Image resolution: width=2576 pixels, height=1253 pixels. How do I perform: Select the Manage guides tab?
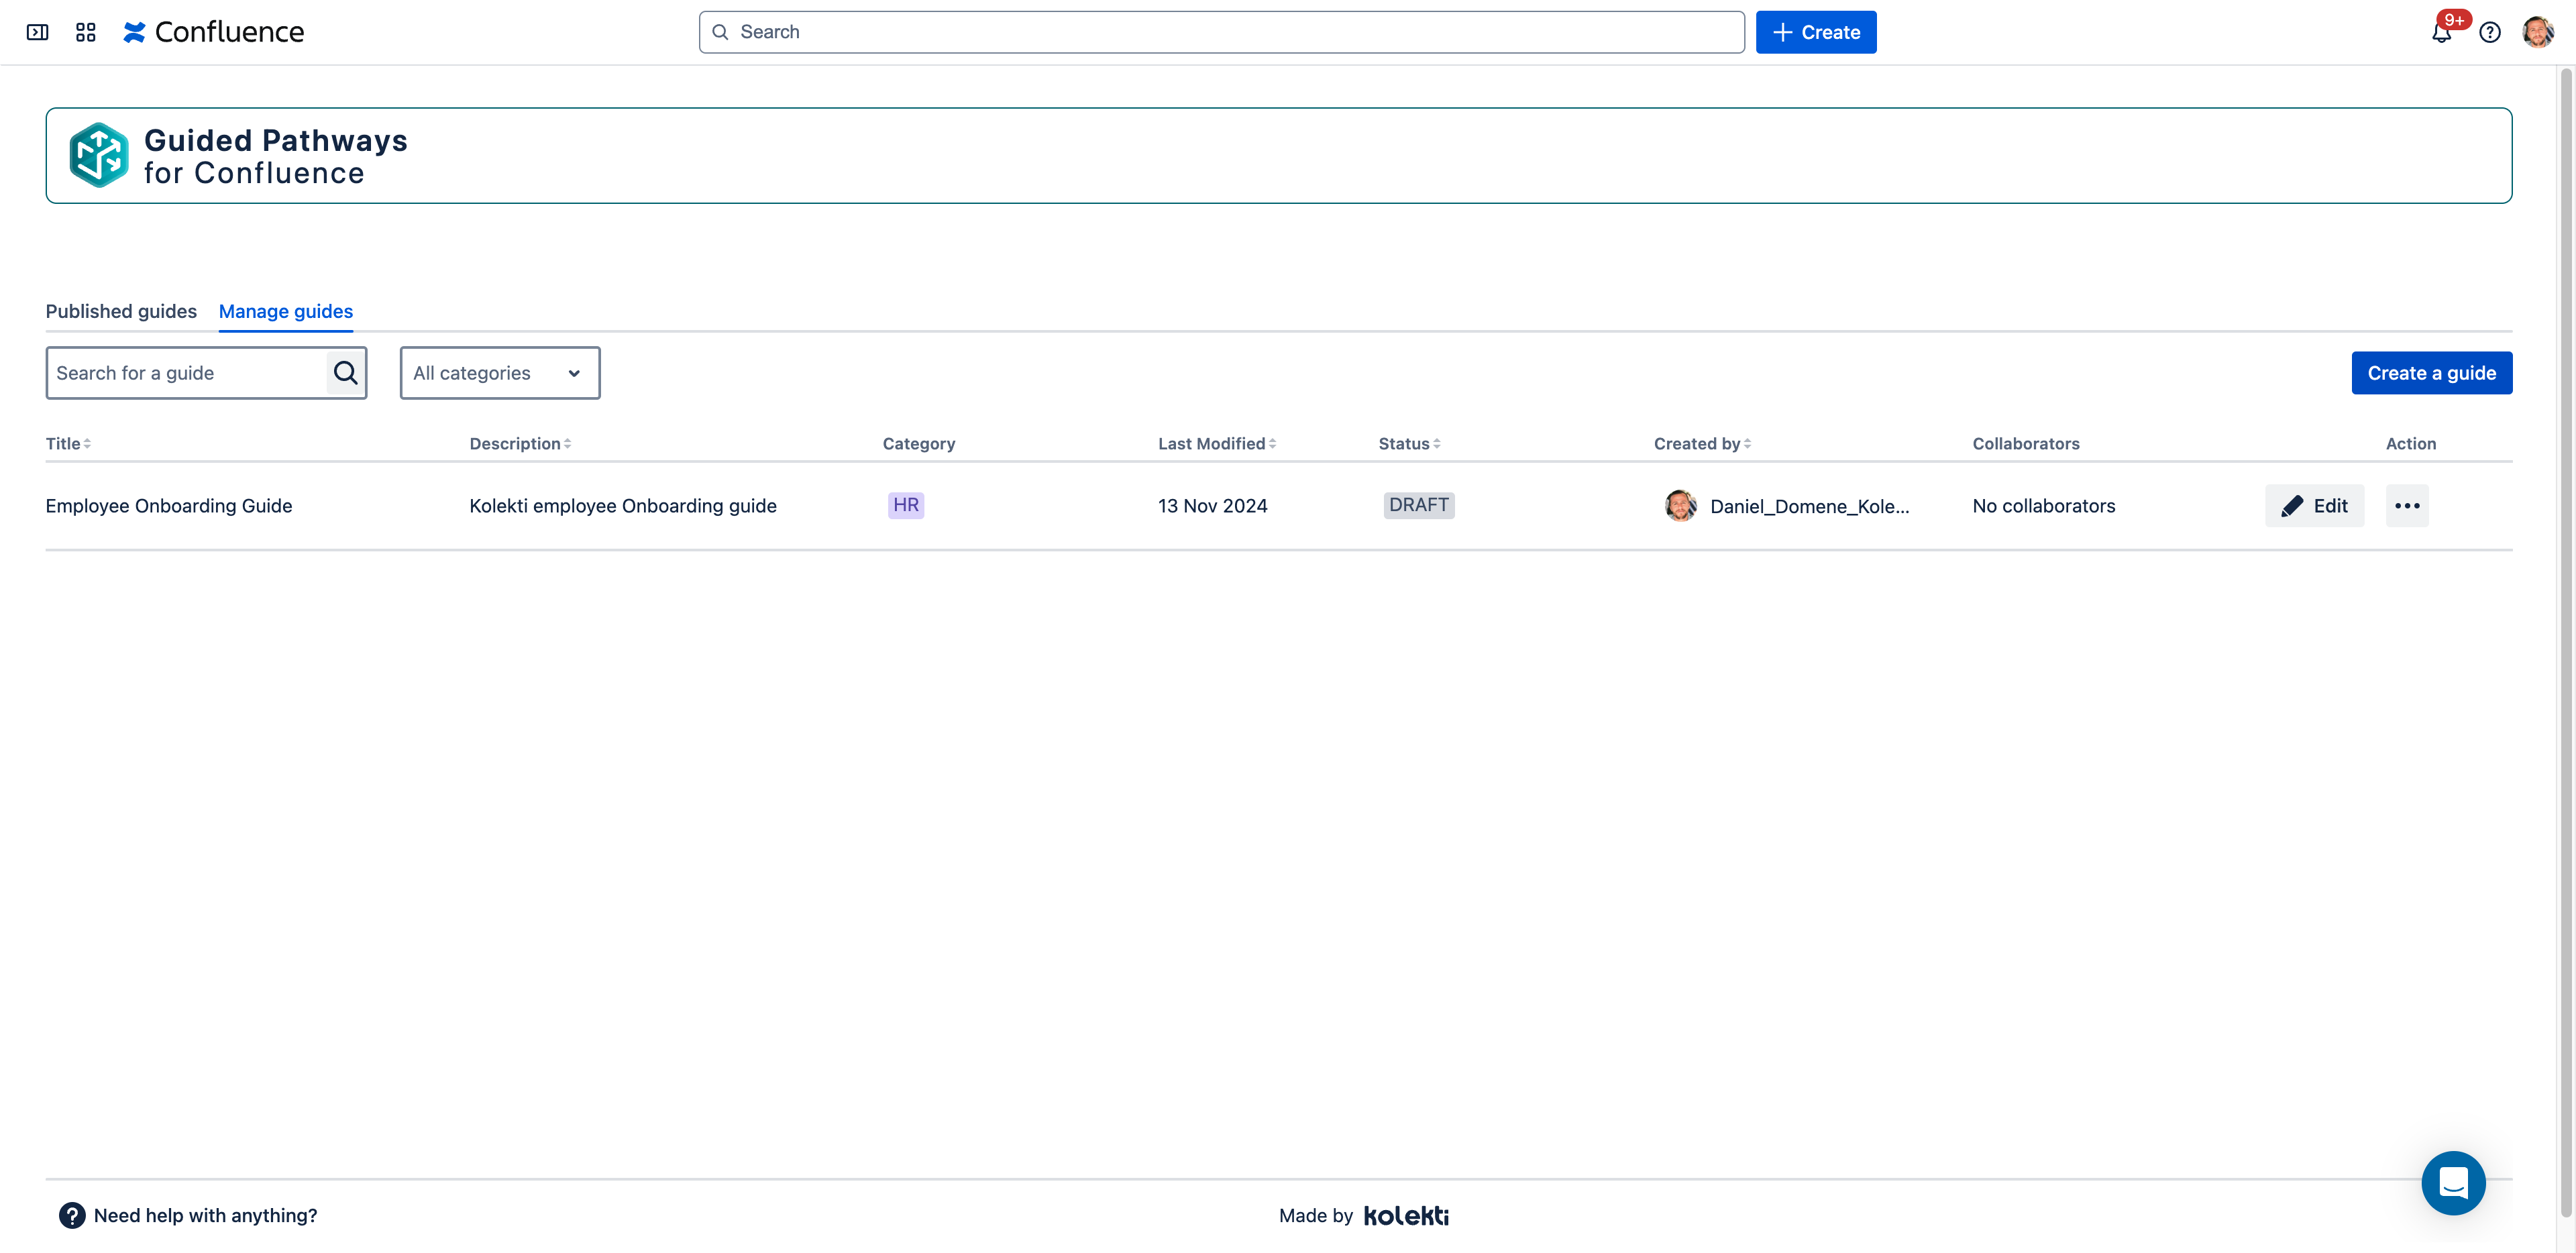[x=286, y=311]
